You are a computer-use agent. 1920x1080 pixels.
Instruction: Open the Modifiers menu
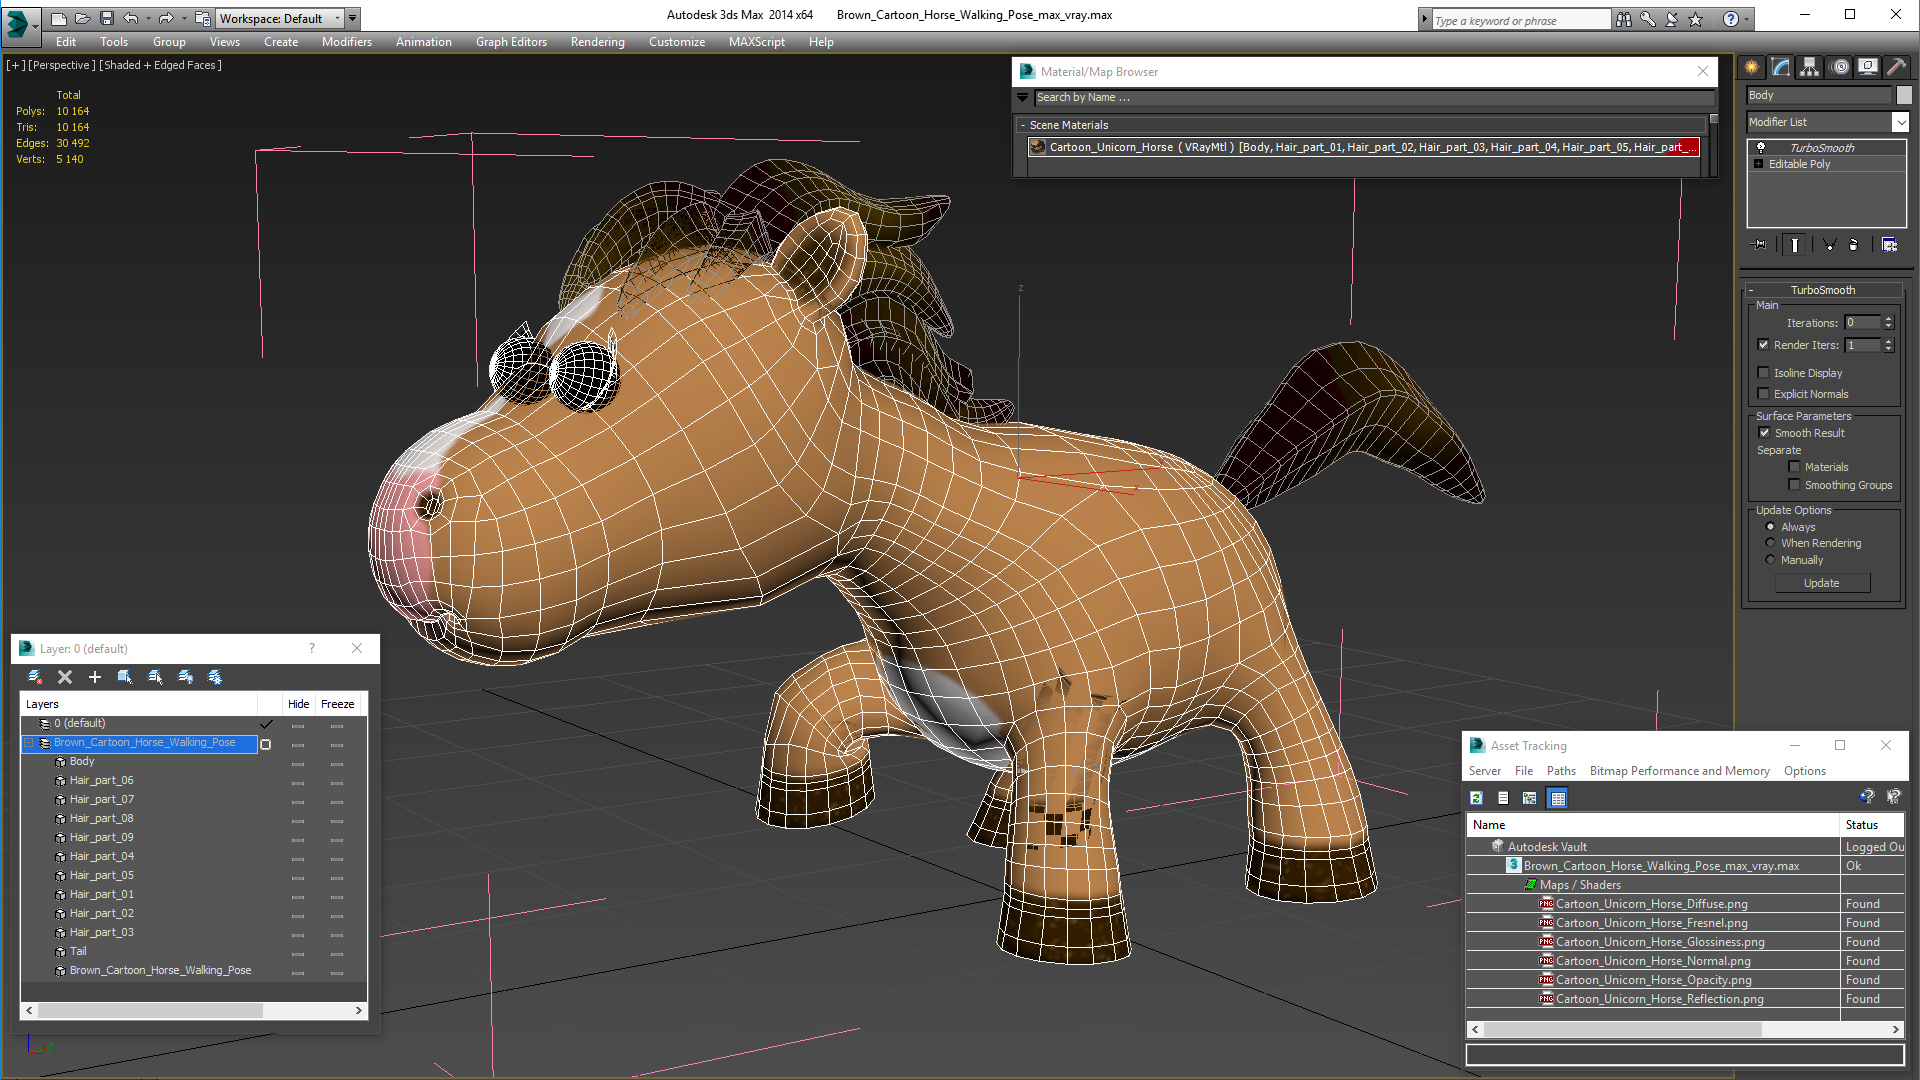(x=346, y=42)
